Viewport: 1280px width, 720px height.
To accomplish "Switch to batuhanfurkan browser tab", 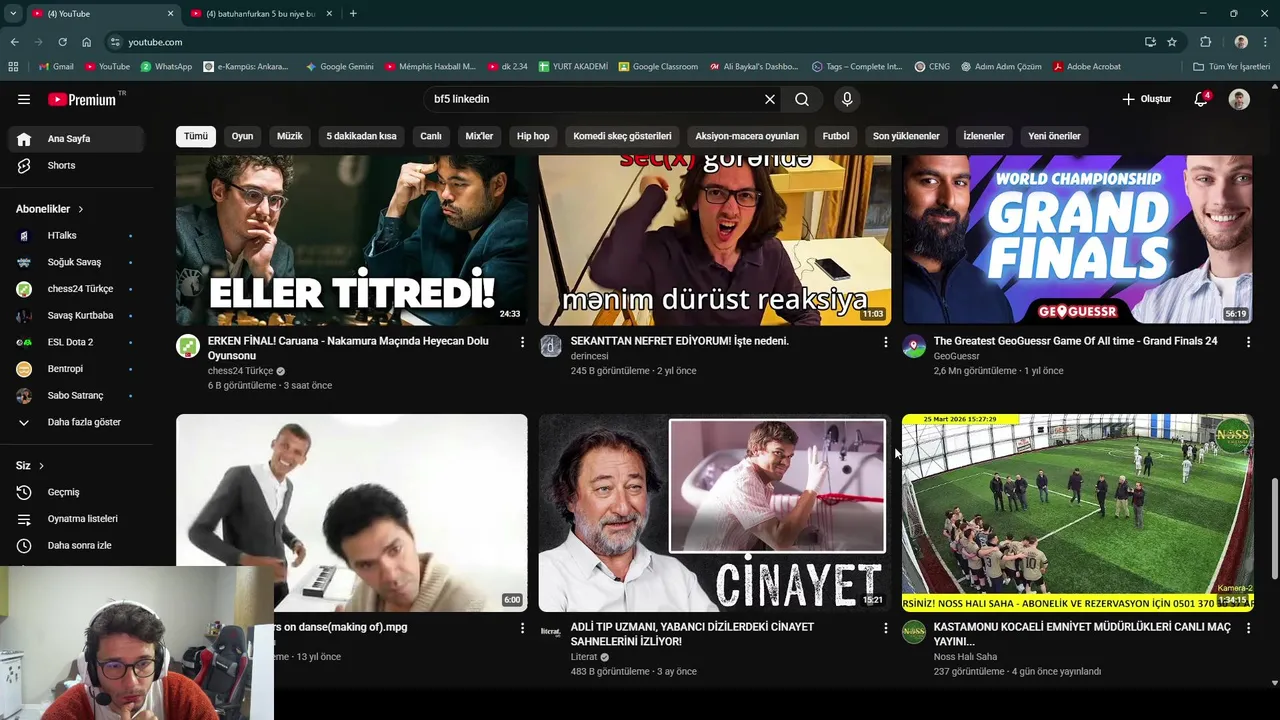I will (x=261, y=14).
